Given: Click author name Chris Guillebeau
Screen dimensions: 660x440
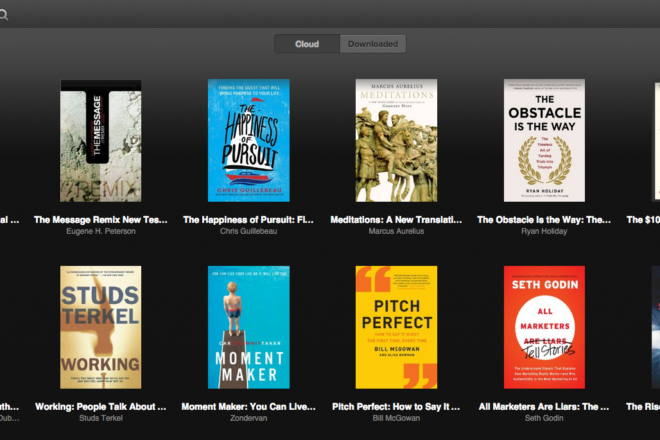Looking at the screenshot, I should [x=248, y=231].
